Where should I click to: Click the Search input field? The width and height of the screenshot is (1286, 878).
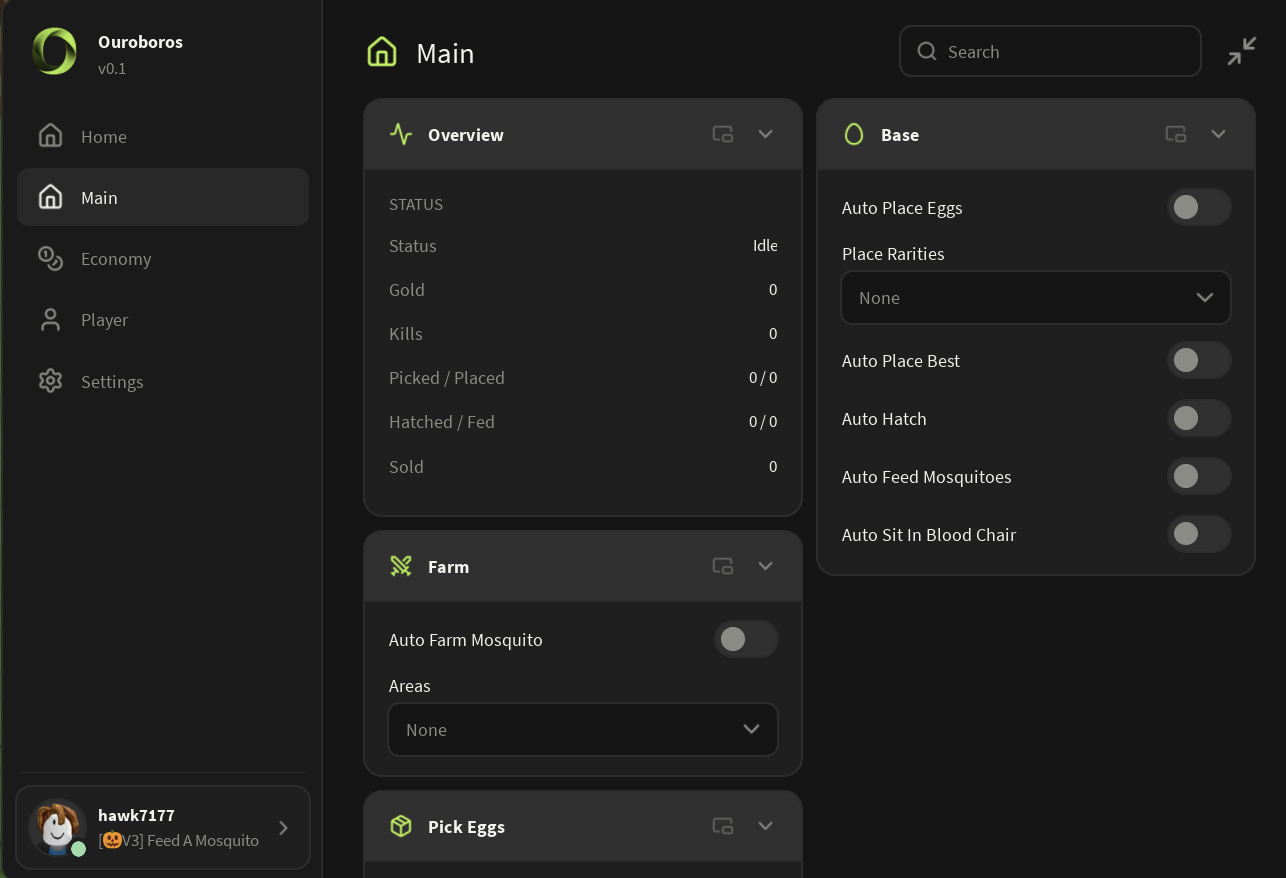point(1050,51)
